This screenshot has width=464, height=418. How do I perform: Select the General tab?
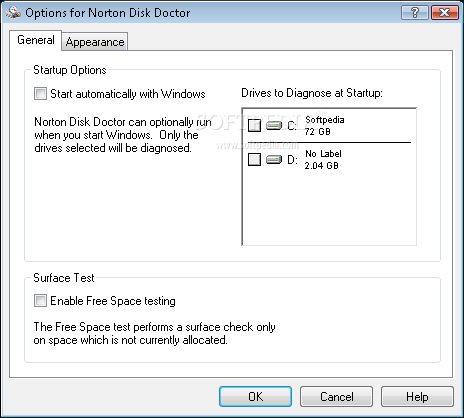click(36, 40)
